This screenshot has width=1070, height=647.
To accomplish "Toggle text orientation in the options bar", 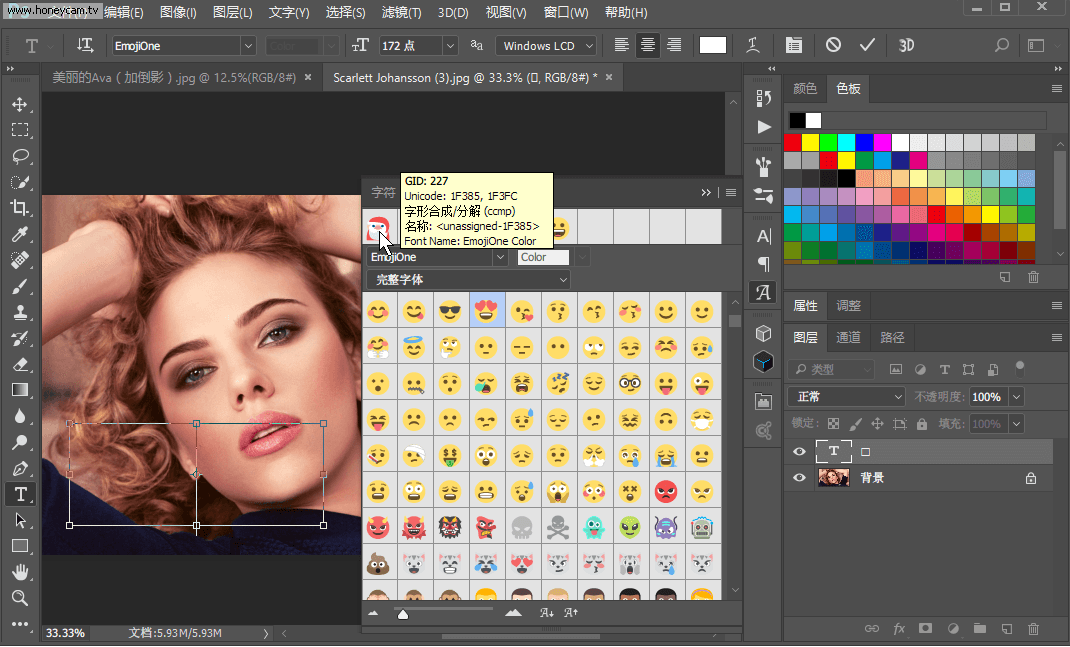I will [x=85, y=45].
